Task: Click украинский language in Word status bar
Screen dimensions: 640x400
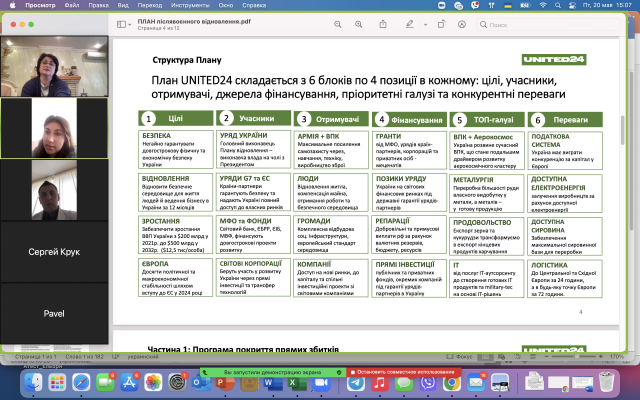Action: click(x=142, y=357)
